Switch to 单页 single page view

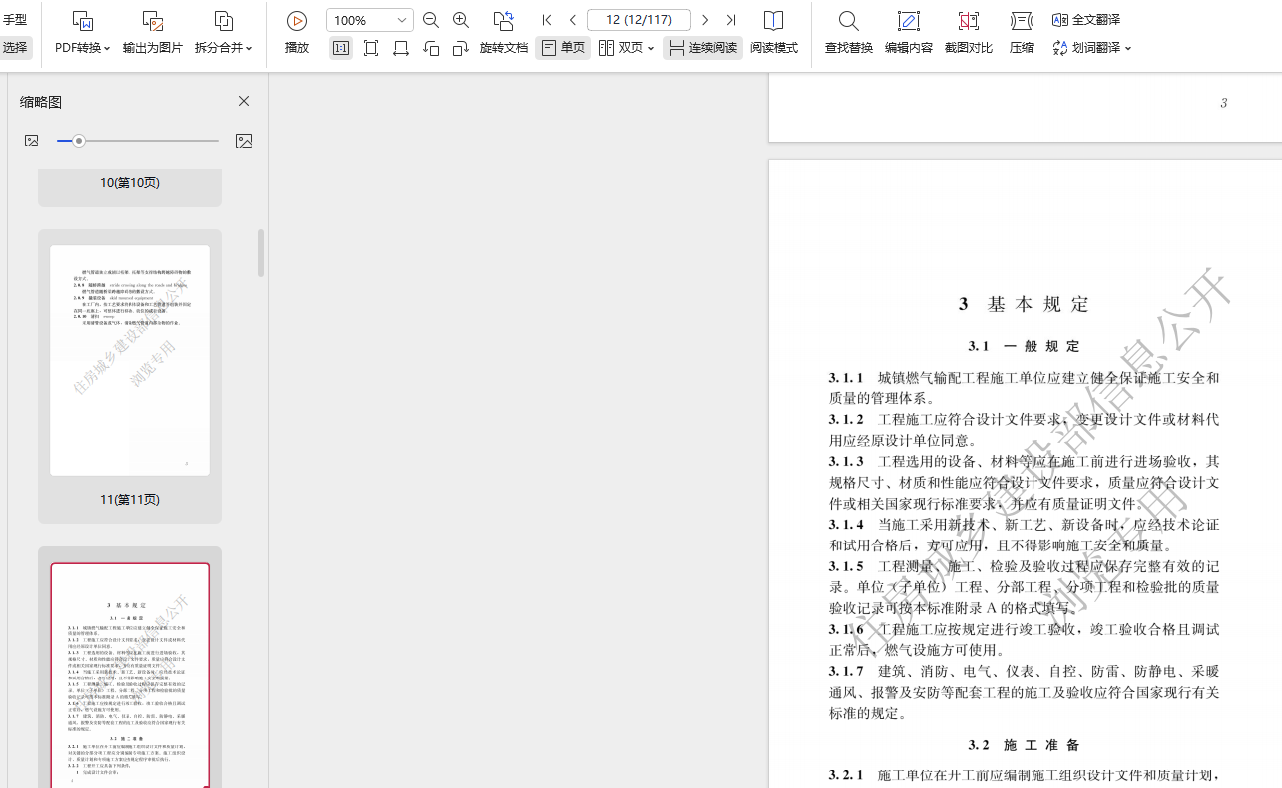click(x=563, y=48)
